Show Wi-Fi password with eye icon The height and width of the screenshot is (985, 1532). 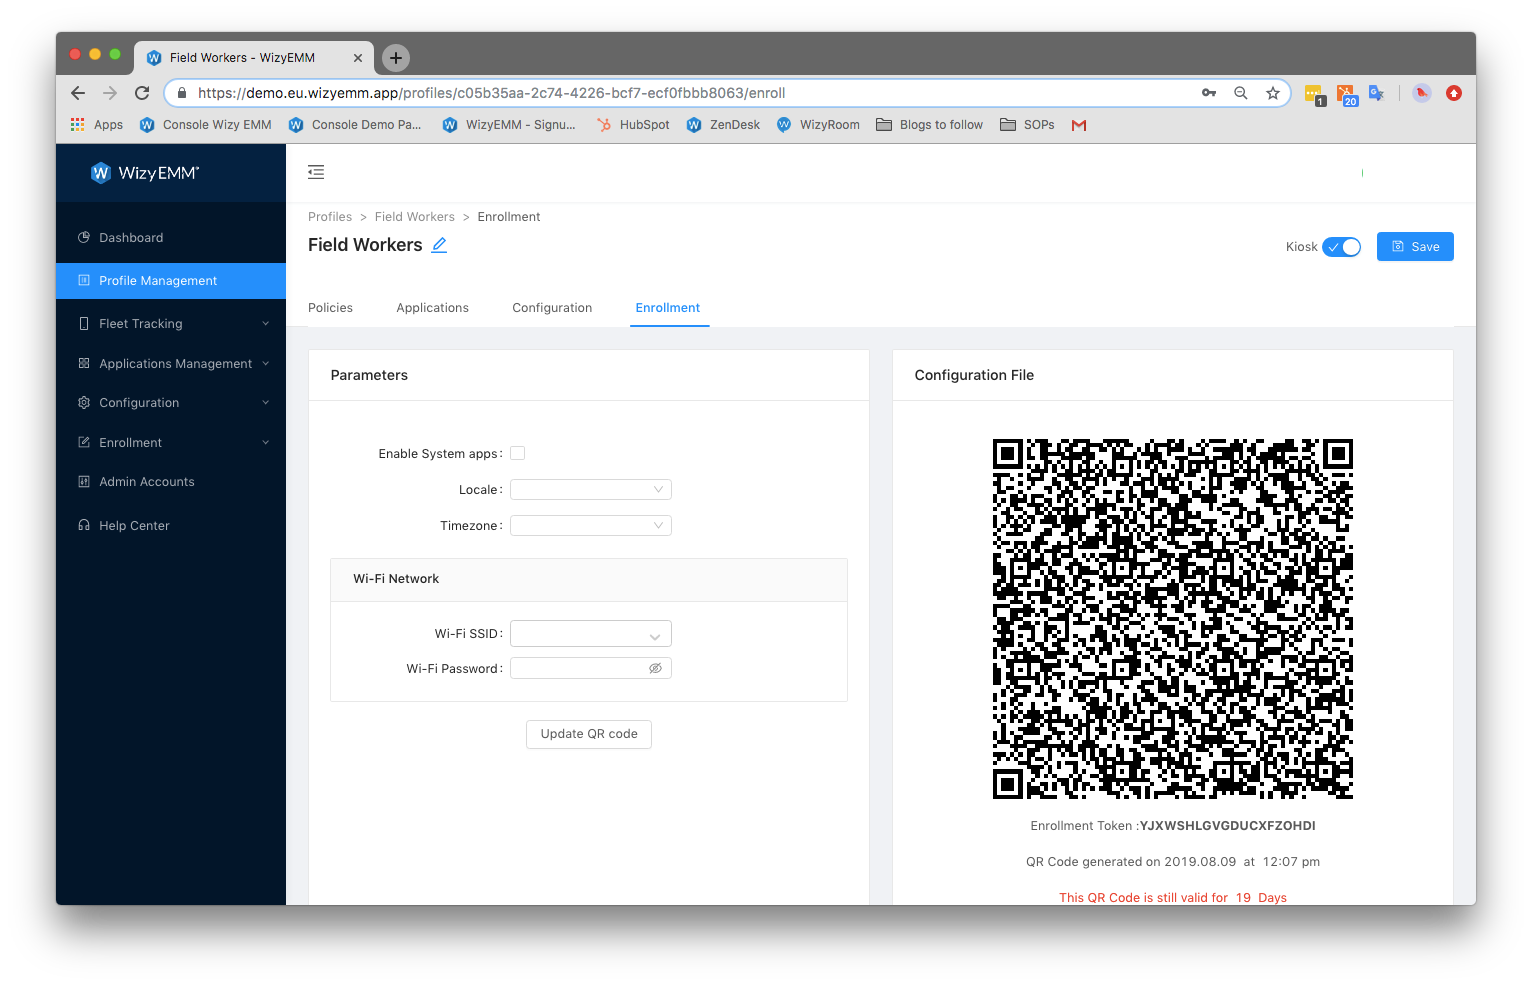pyautogui.click(x=655, y=668)
